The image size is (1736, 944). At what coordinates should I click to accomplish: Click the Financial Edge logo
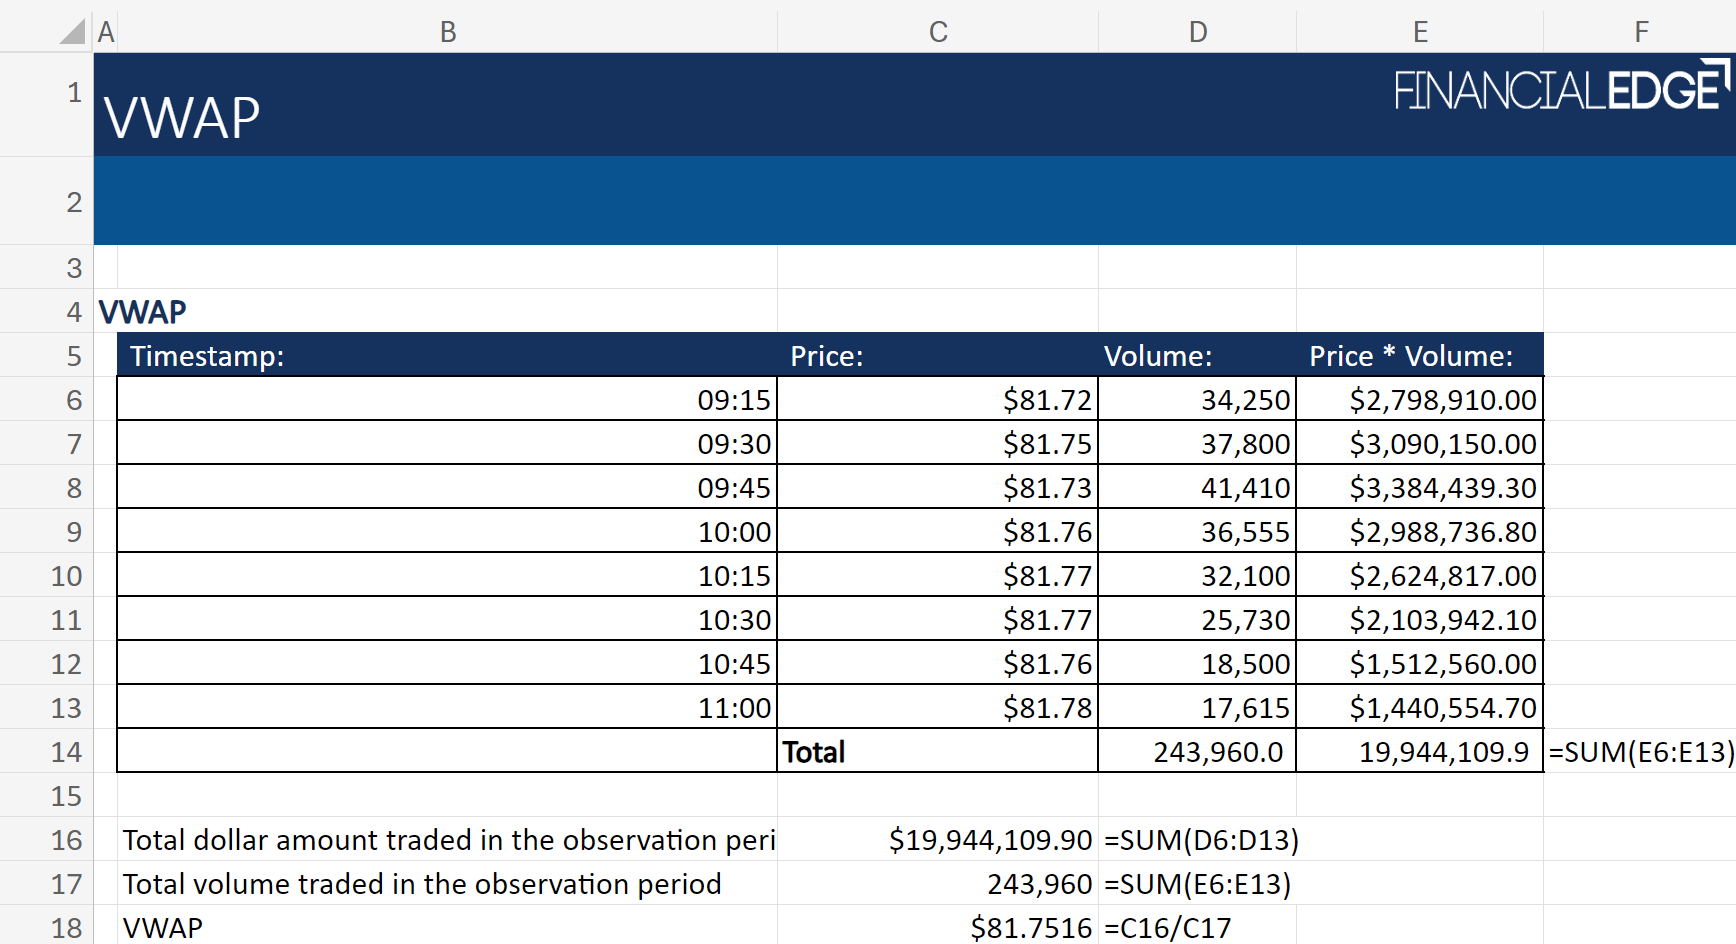[1560, 88]
